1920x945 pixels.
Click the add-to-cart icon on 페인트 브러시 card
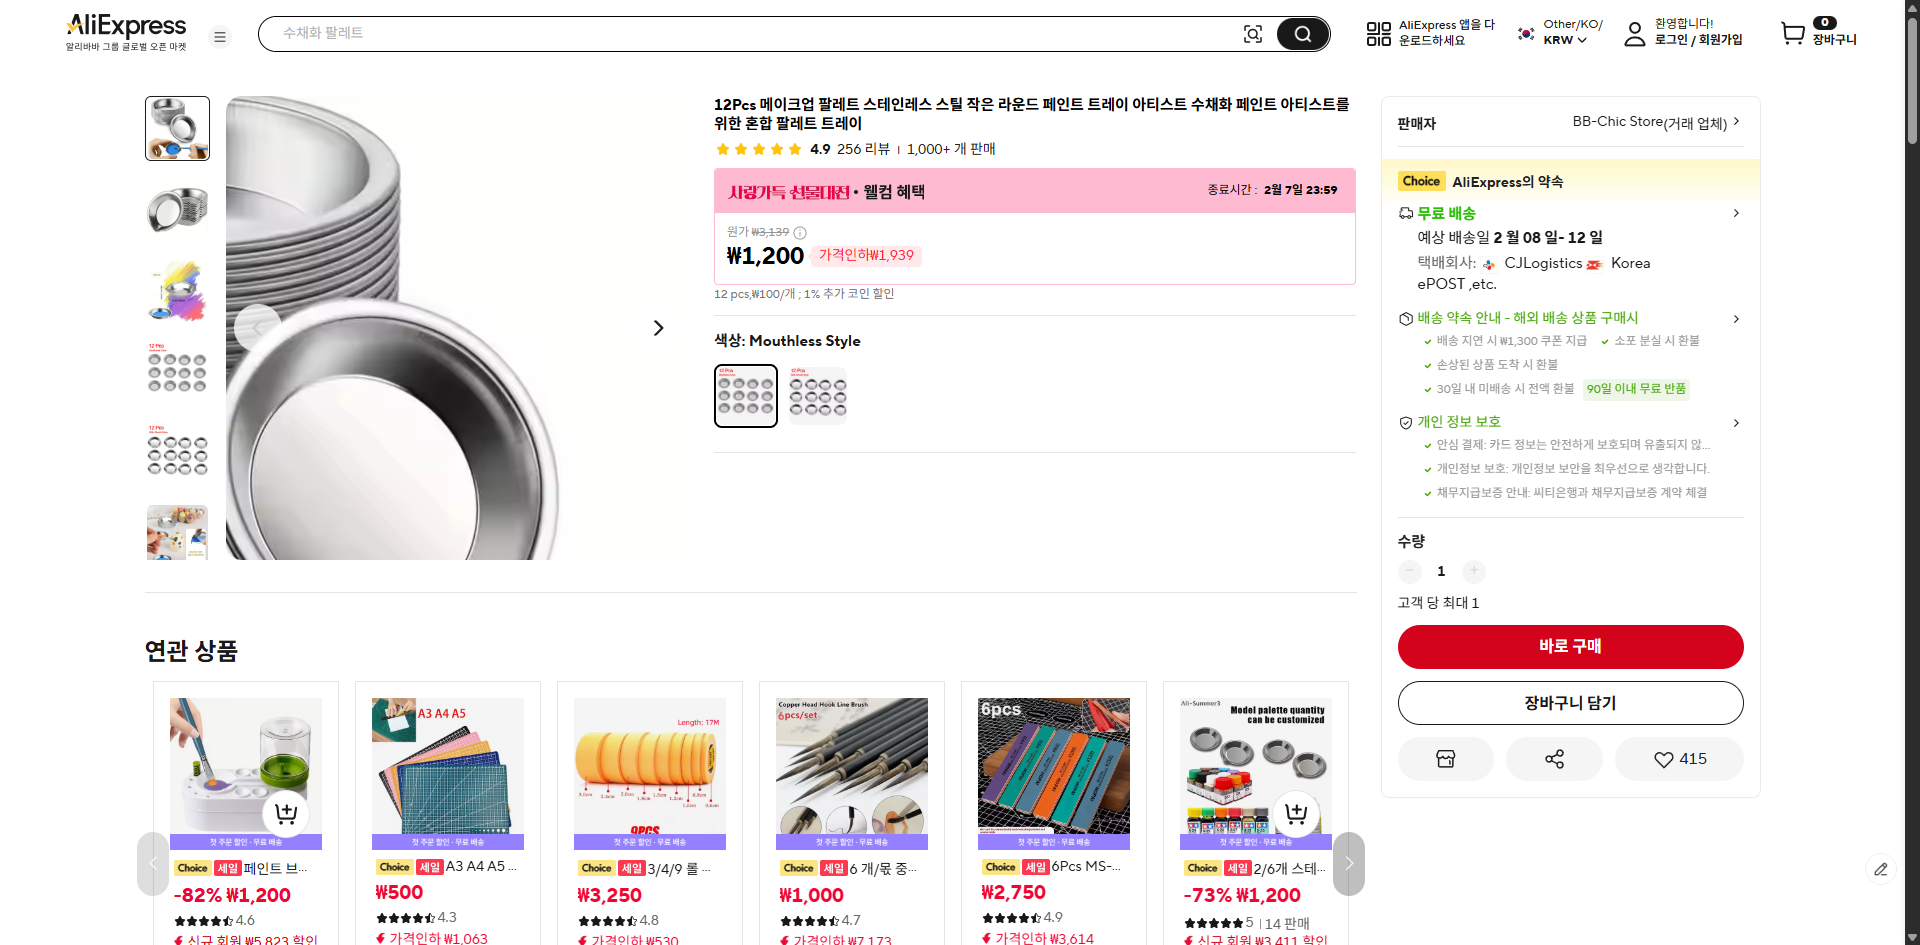285,814
